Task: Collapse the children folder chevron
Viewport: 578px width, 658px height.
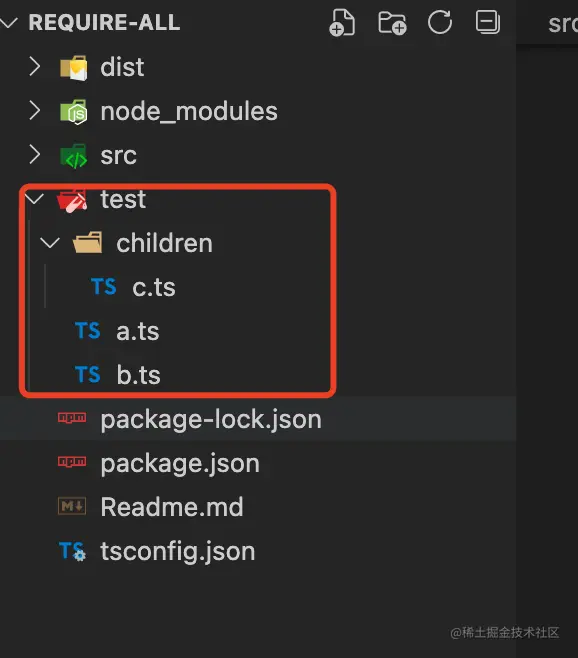Action: coord(50,243)
